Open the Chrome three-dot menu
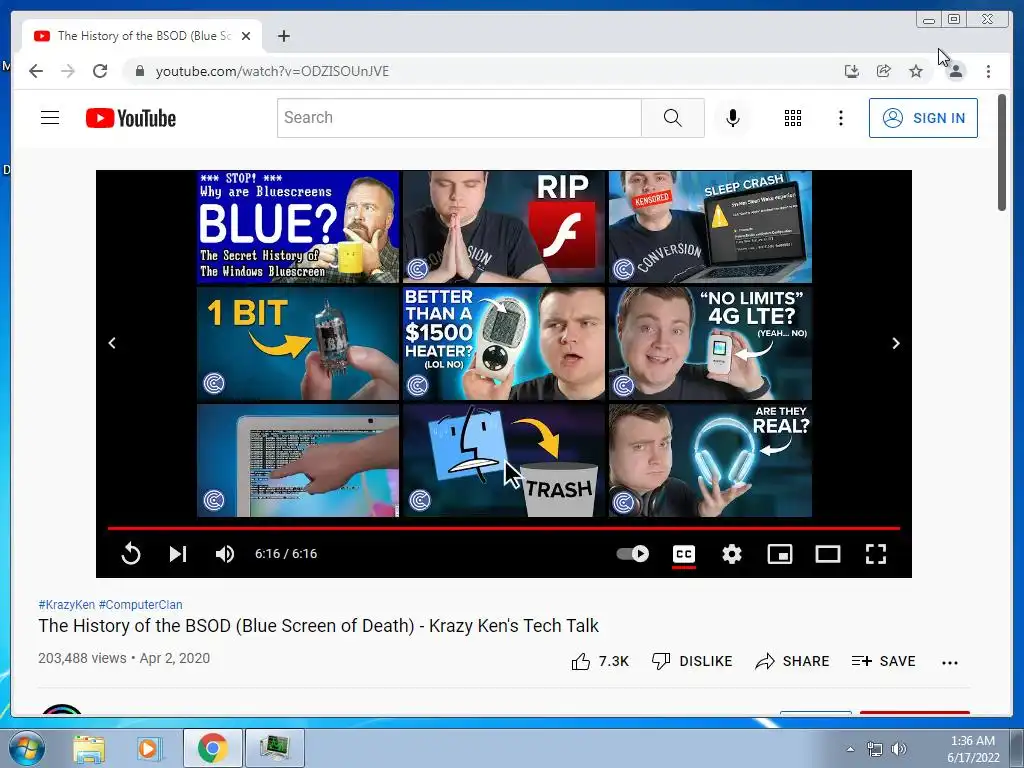This screenshot has height=768, width=1024. click(988, 71)
